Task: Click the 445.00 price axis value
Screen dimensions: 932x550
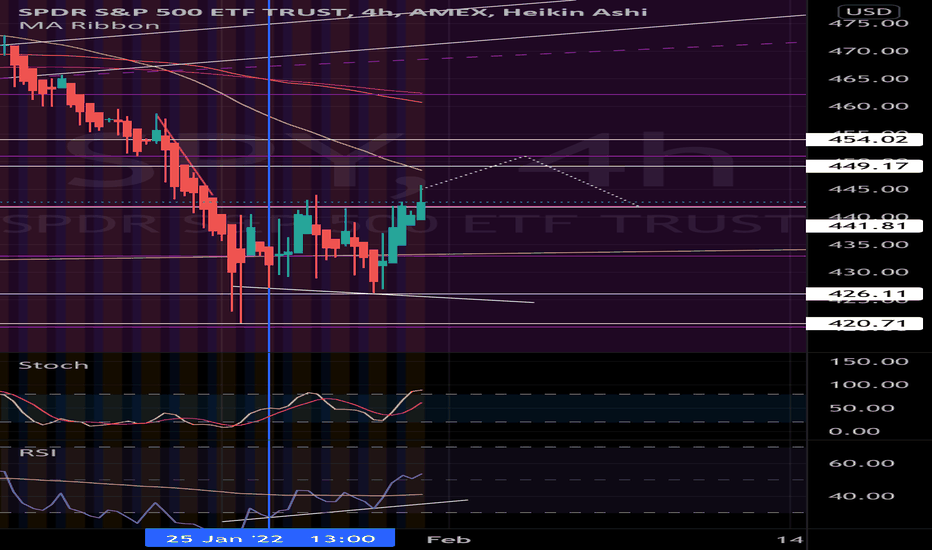Action: click(868, 190)
